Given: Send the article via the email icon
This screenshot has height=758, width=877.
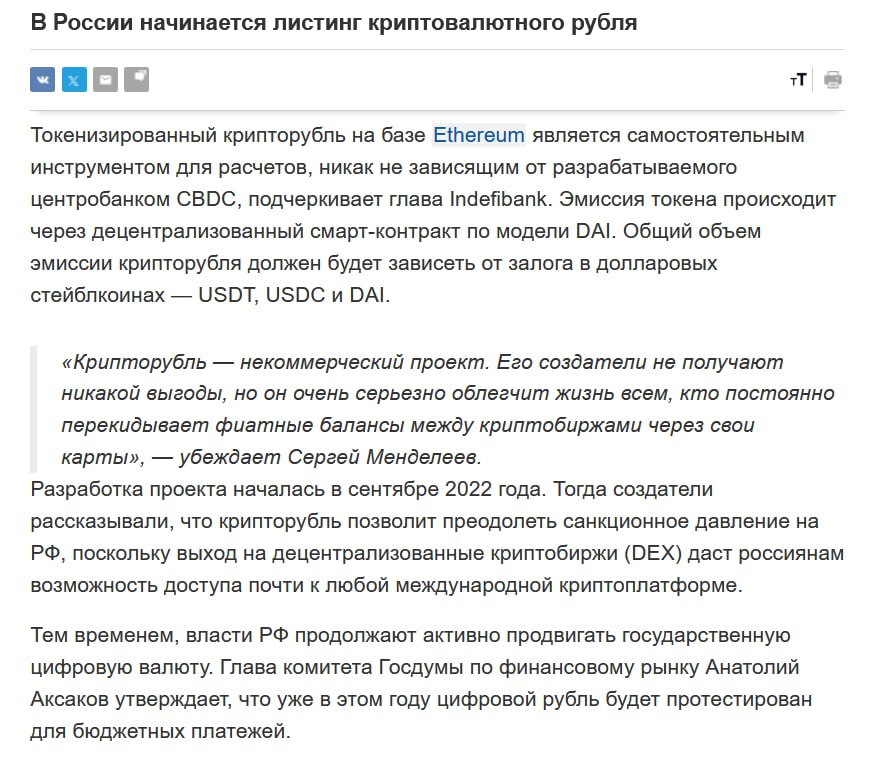Looking at the screenshot, I should coord(105,79).
